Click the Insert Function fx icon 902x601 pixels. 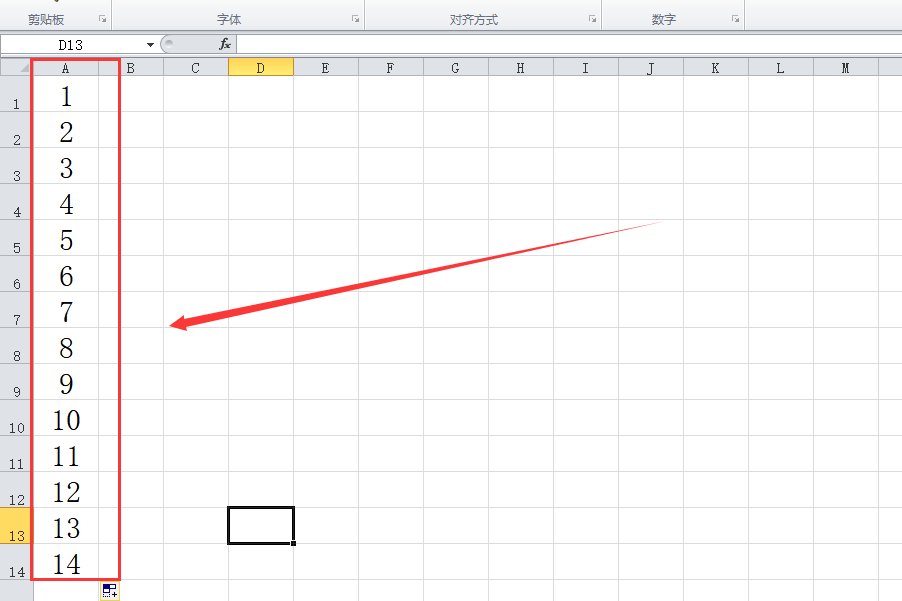225,44
